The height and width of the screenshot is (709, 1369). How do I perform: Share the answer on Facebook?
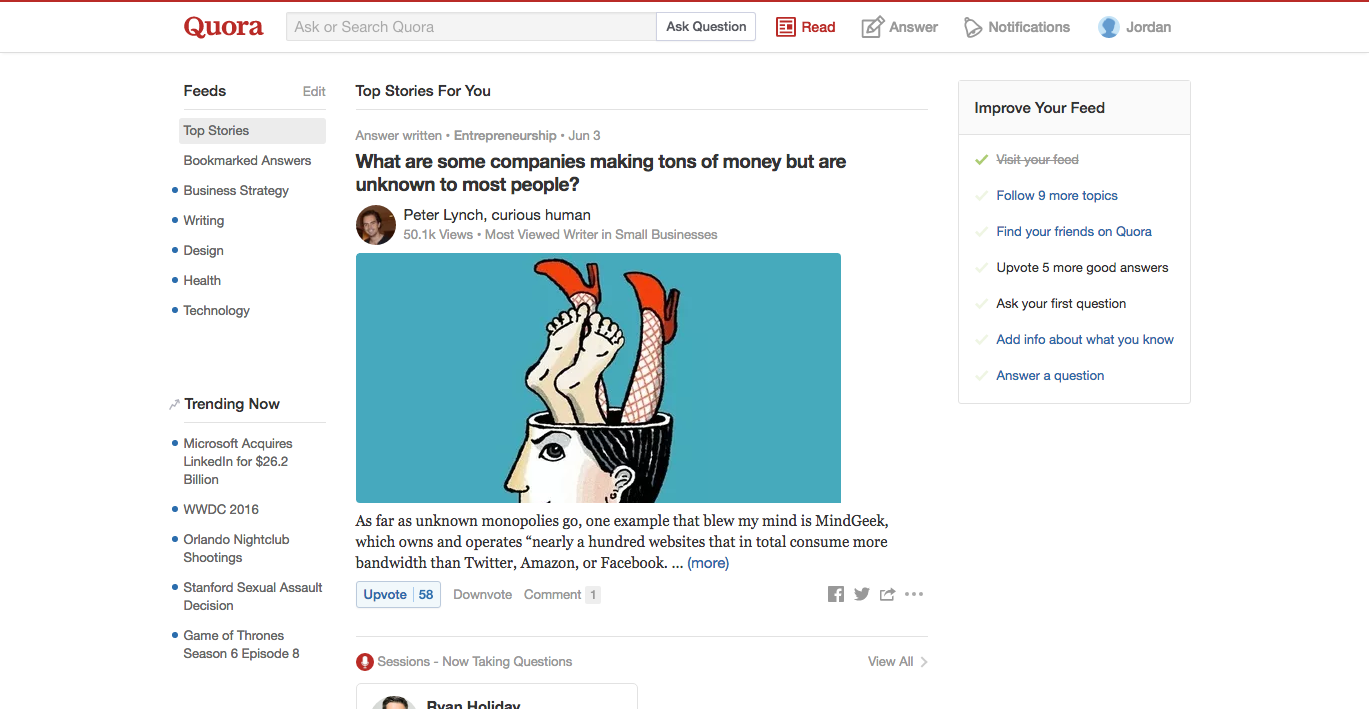[x=836, y=594]
